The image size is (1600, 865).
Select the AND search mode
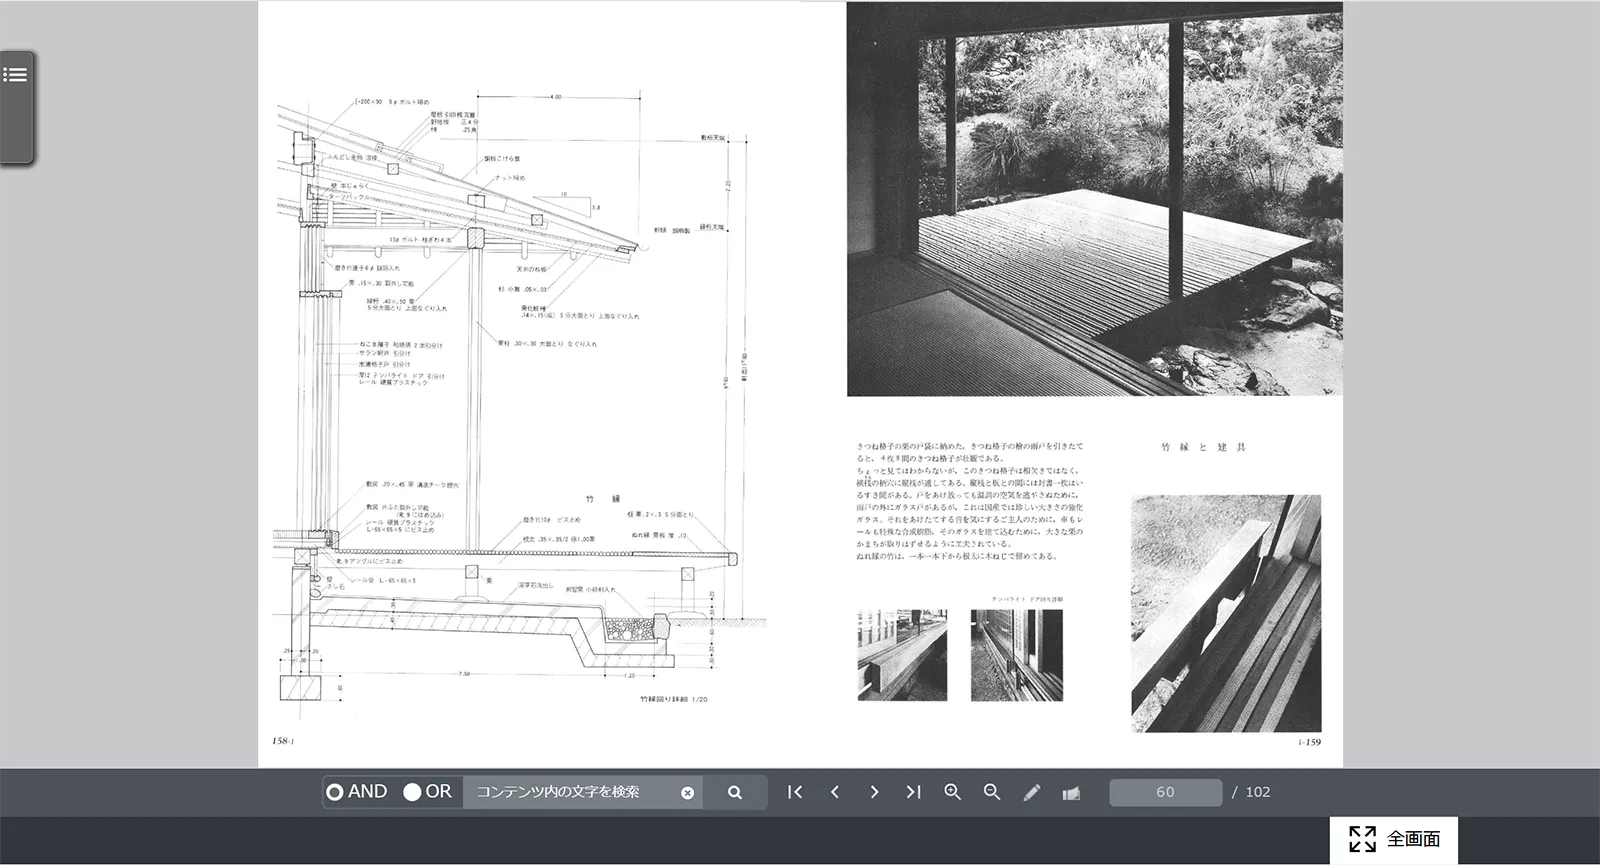pyautogui.click(x=357, y=792)
